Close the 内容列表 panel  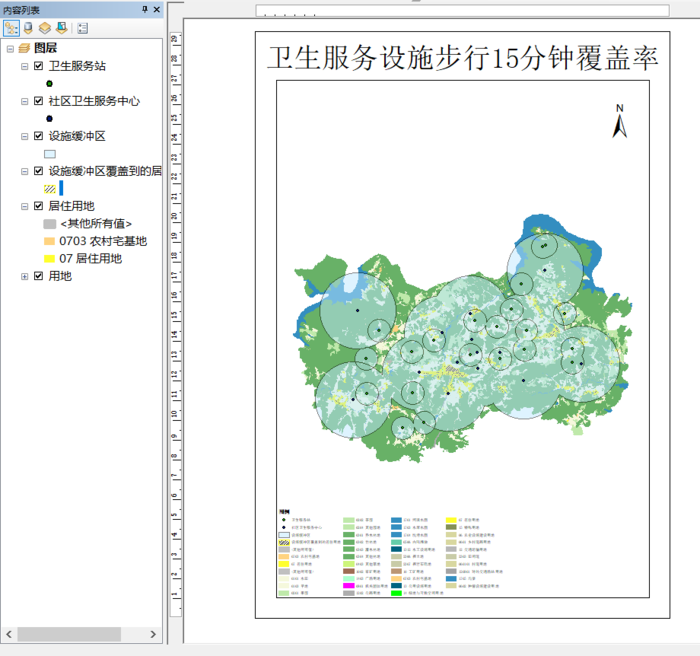(x=157, y=9)
